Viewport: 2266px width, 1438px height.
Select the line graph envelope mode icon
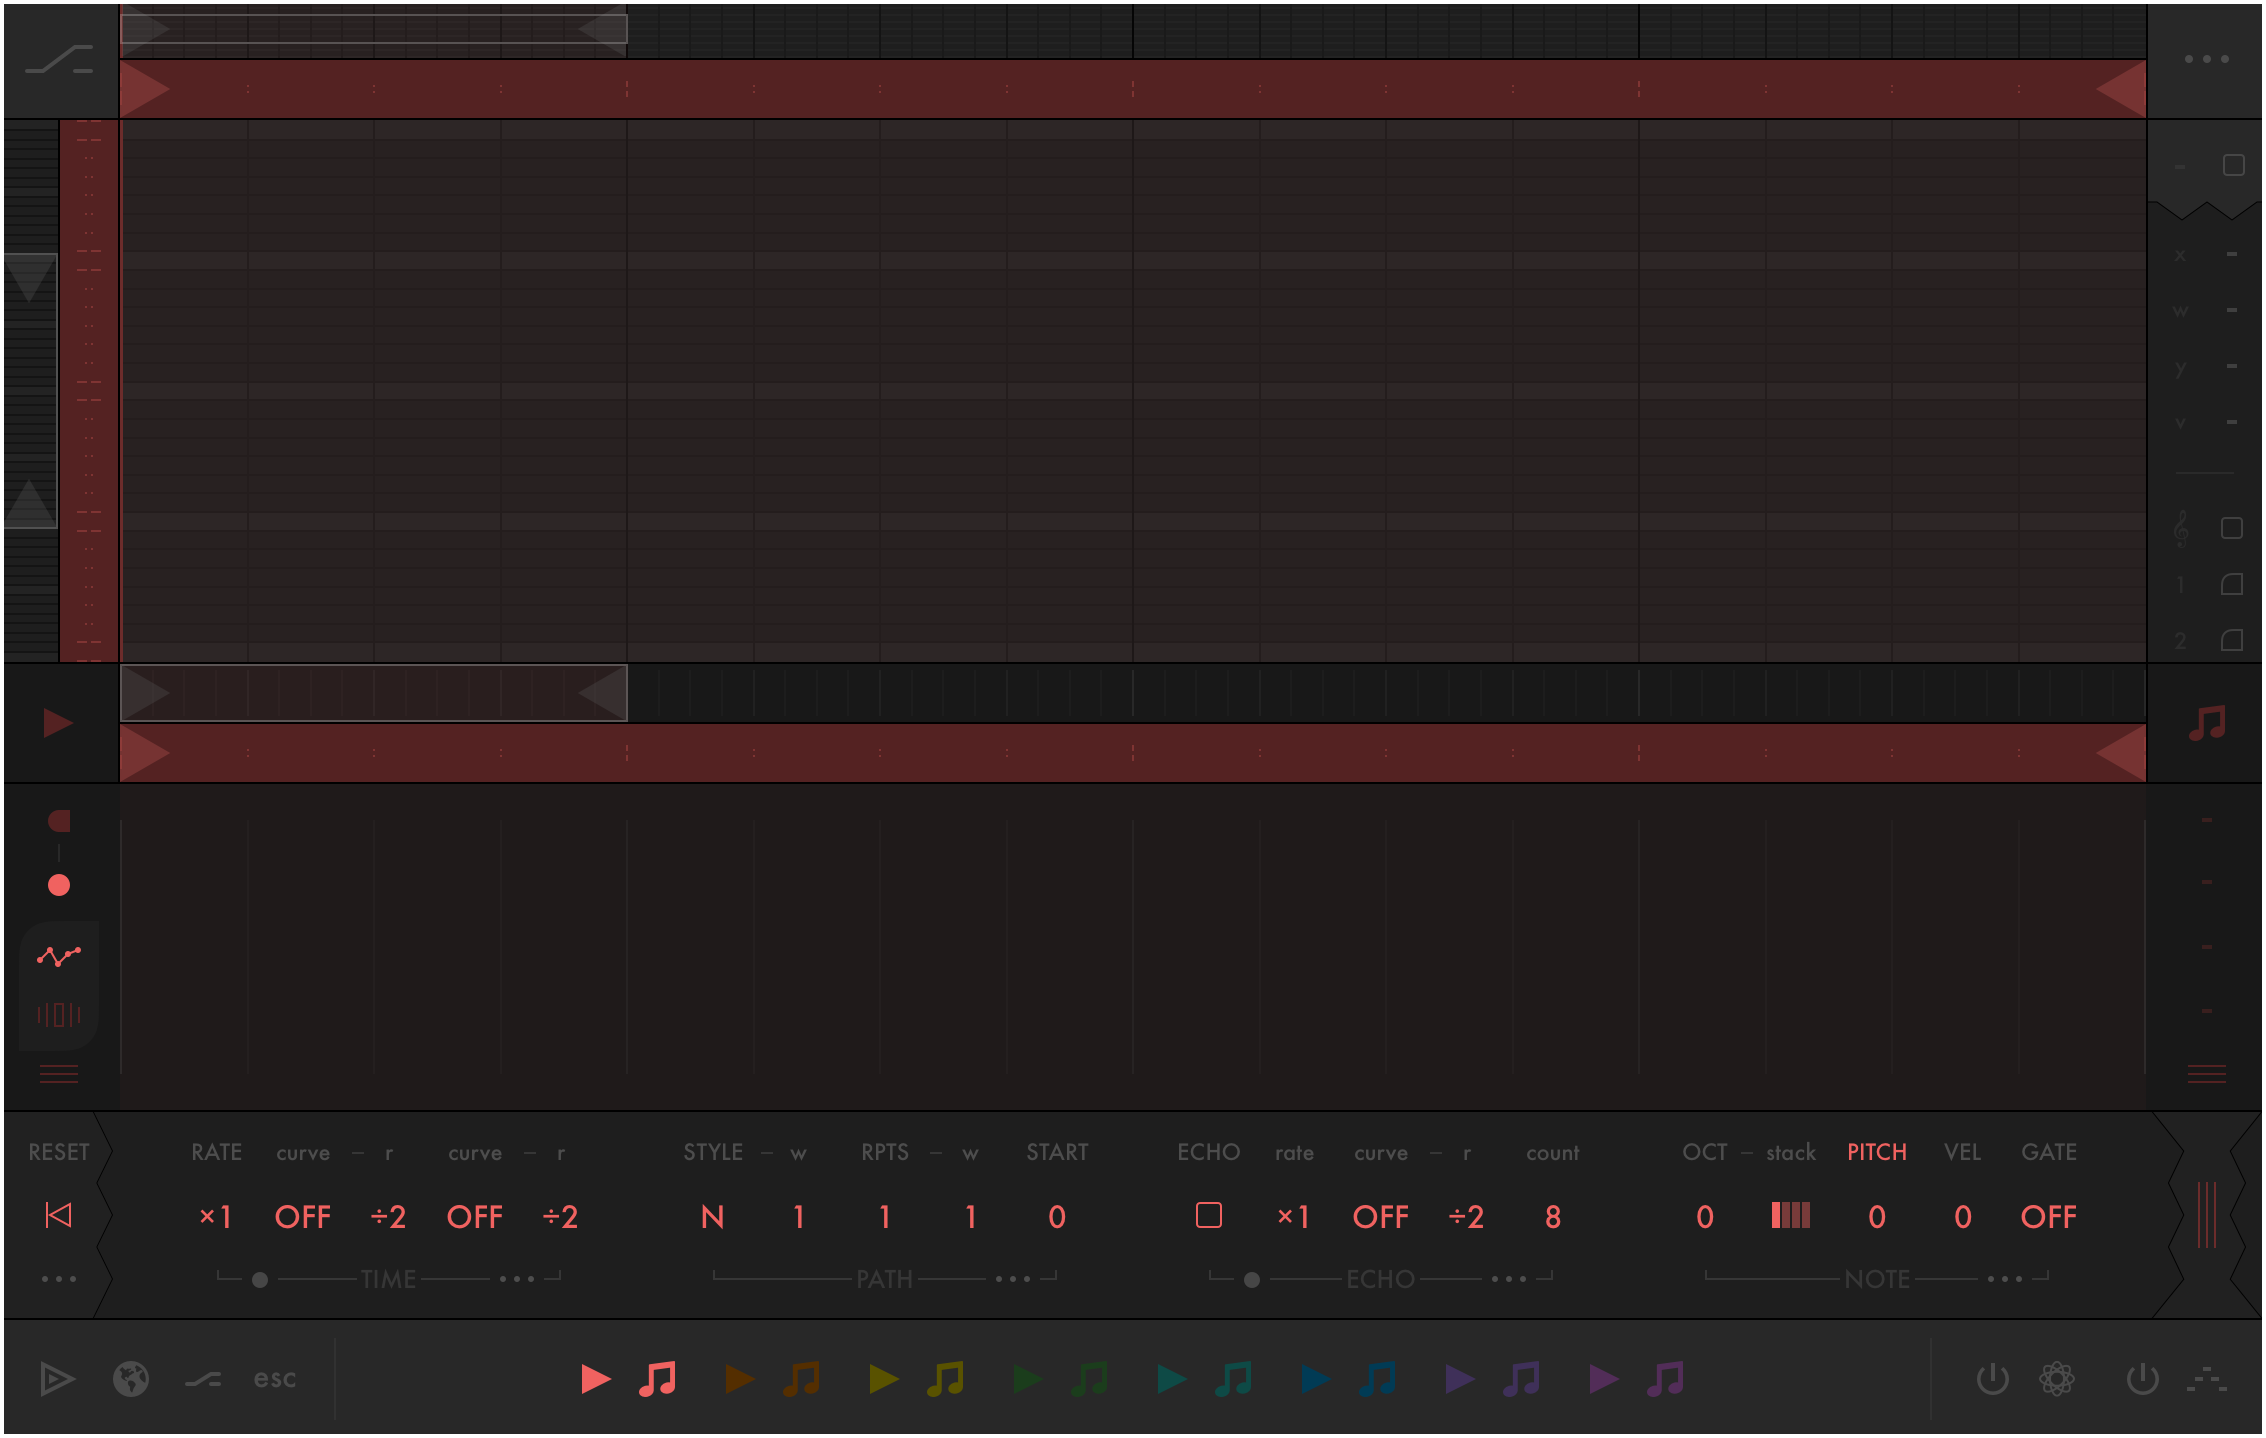coord(59,956)
